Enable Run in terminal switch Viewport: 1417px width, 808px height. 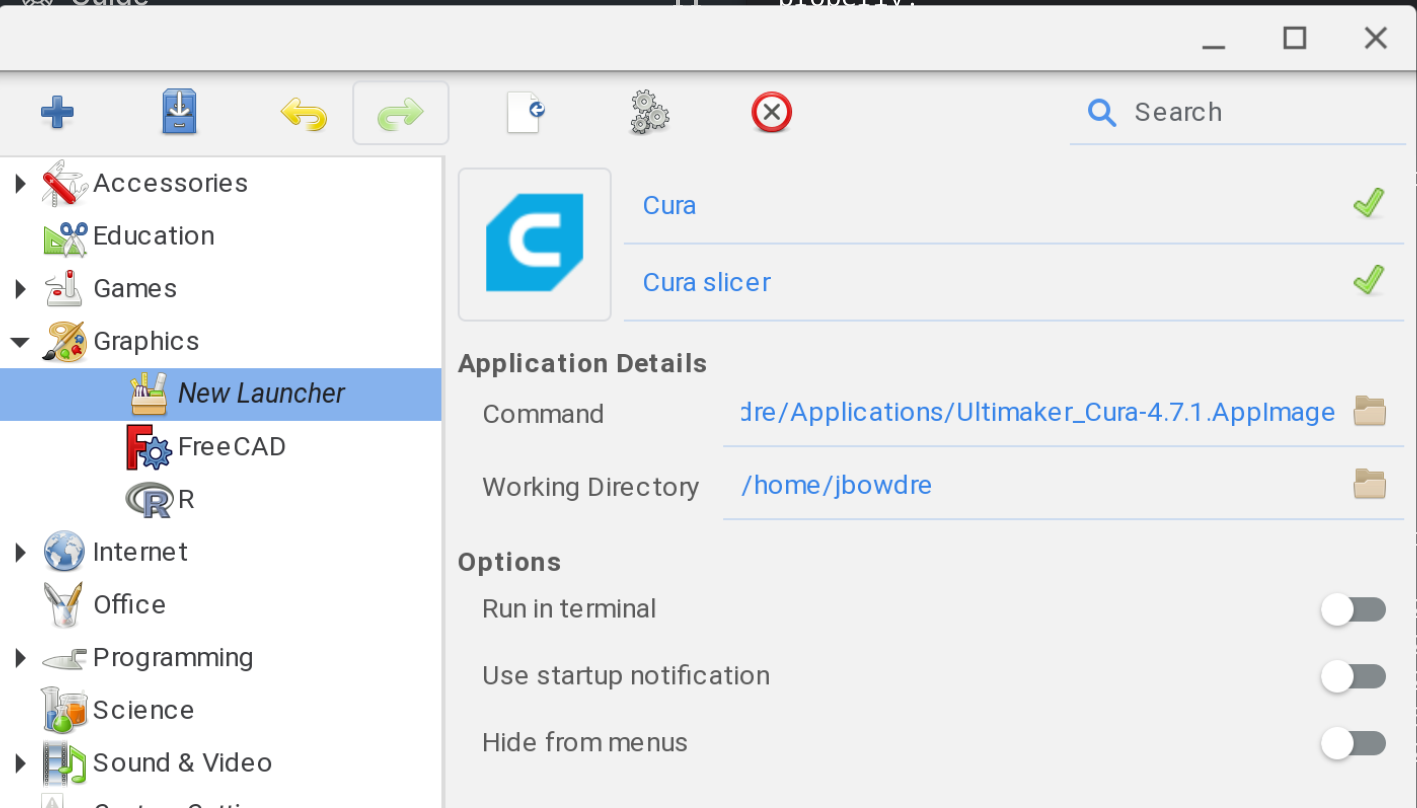pos(1353,609)
